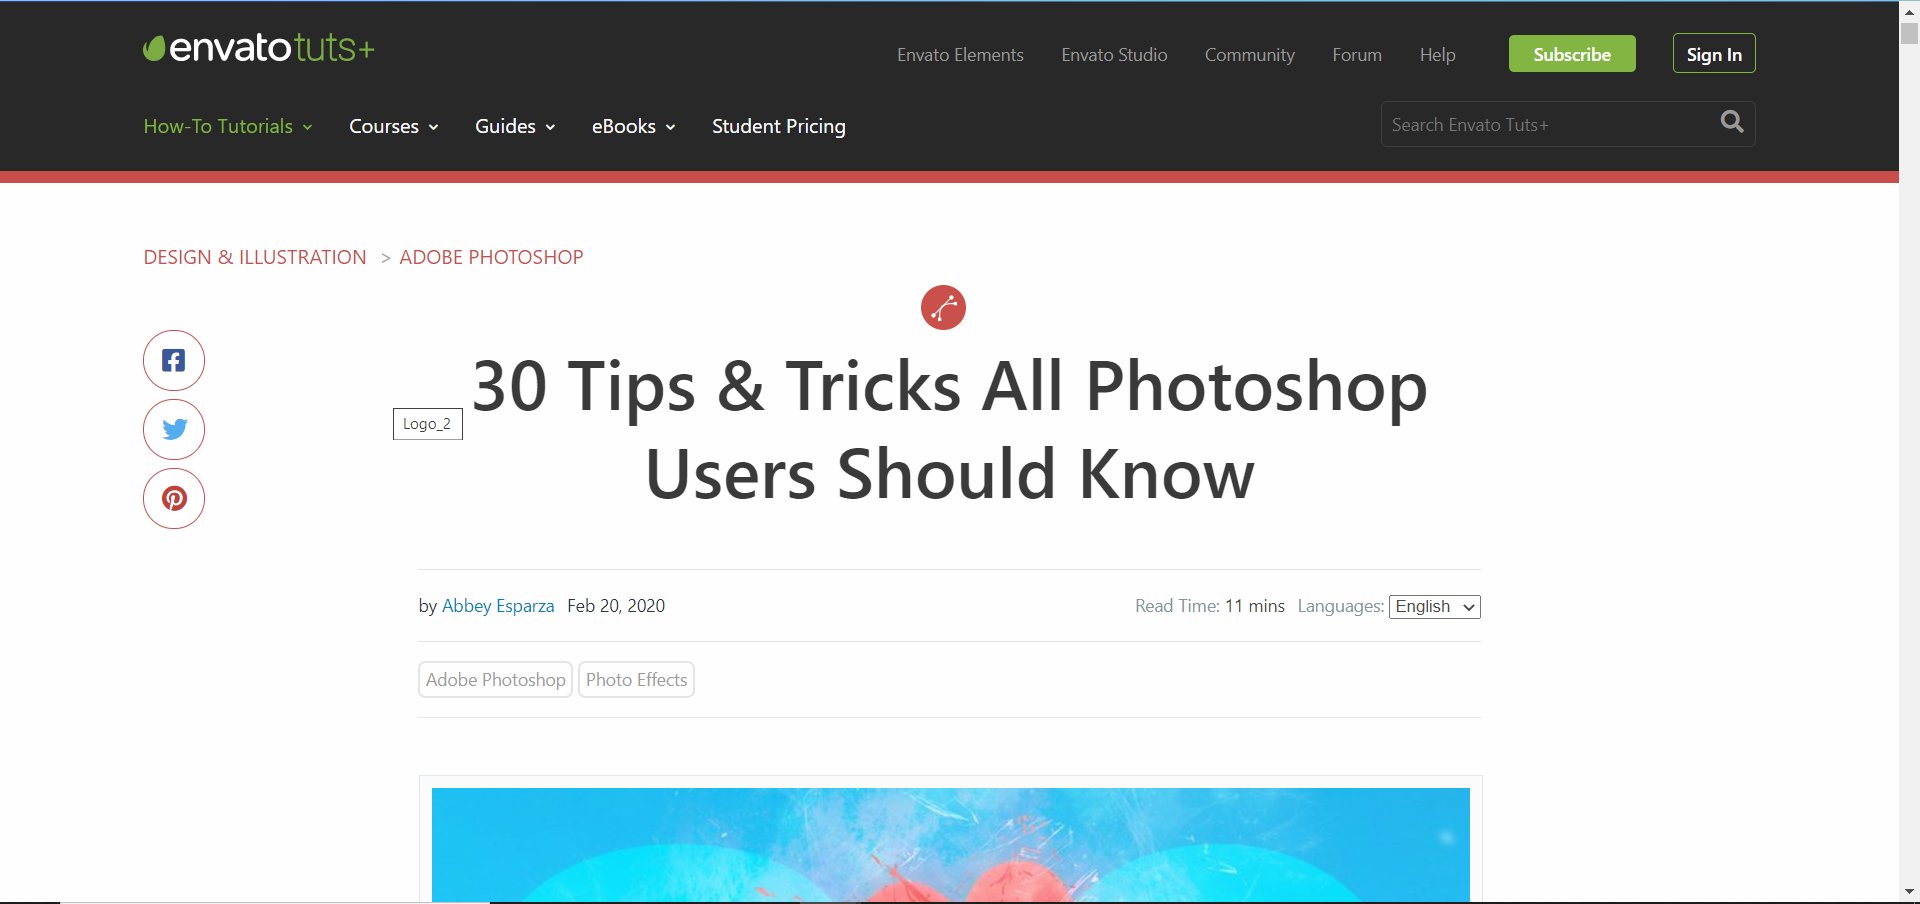This screenshot has width=1920, height=904.
Task: Click the Sign In button
Action: click(1714, 54)
